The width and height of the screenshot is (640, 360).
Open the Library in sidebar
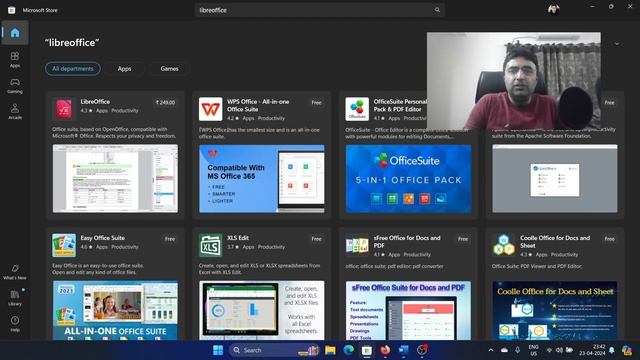tap(15, 298)
